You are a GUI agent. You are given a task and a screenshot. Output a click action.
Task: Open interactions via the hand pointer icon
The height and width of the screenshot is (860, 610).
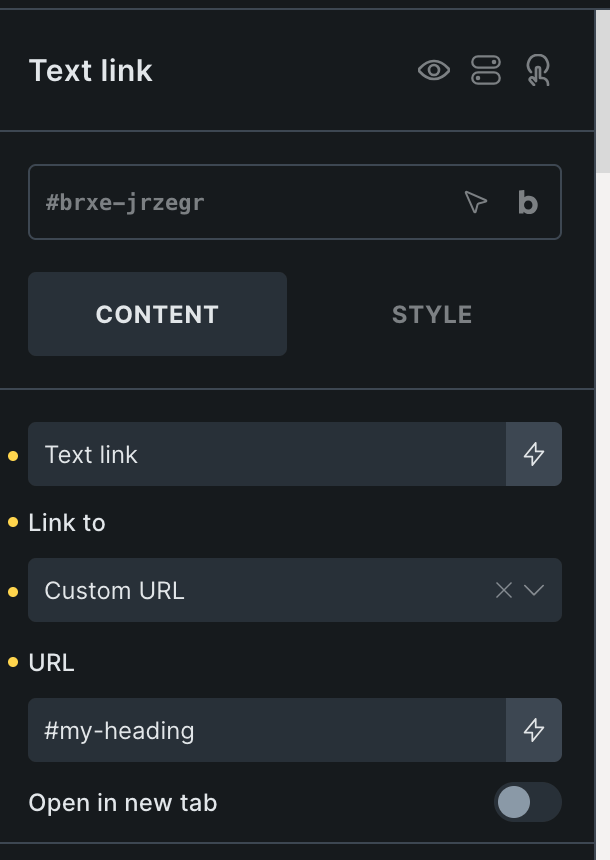(x=538, y=71)
